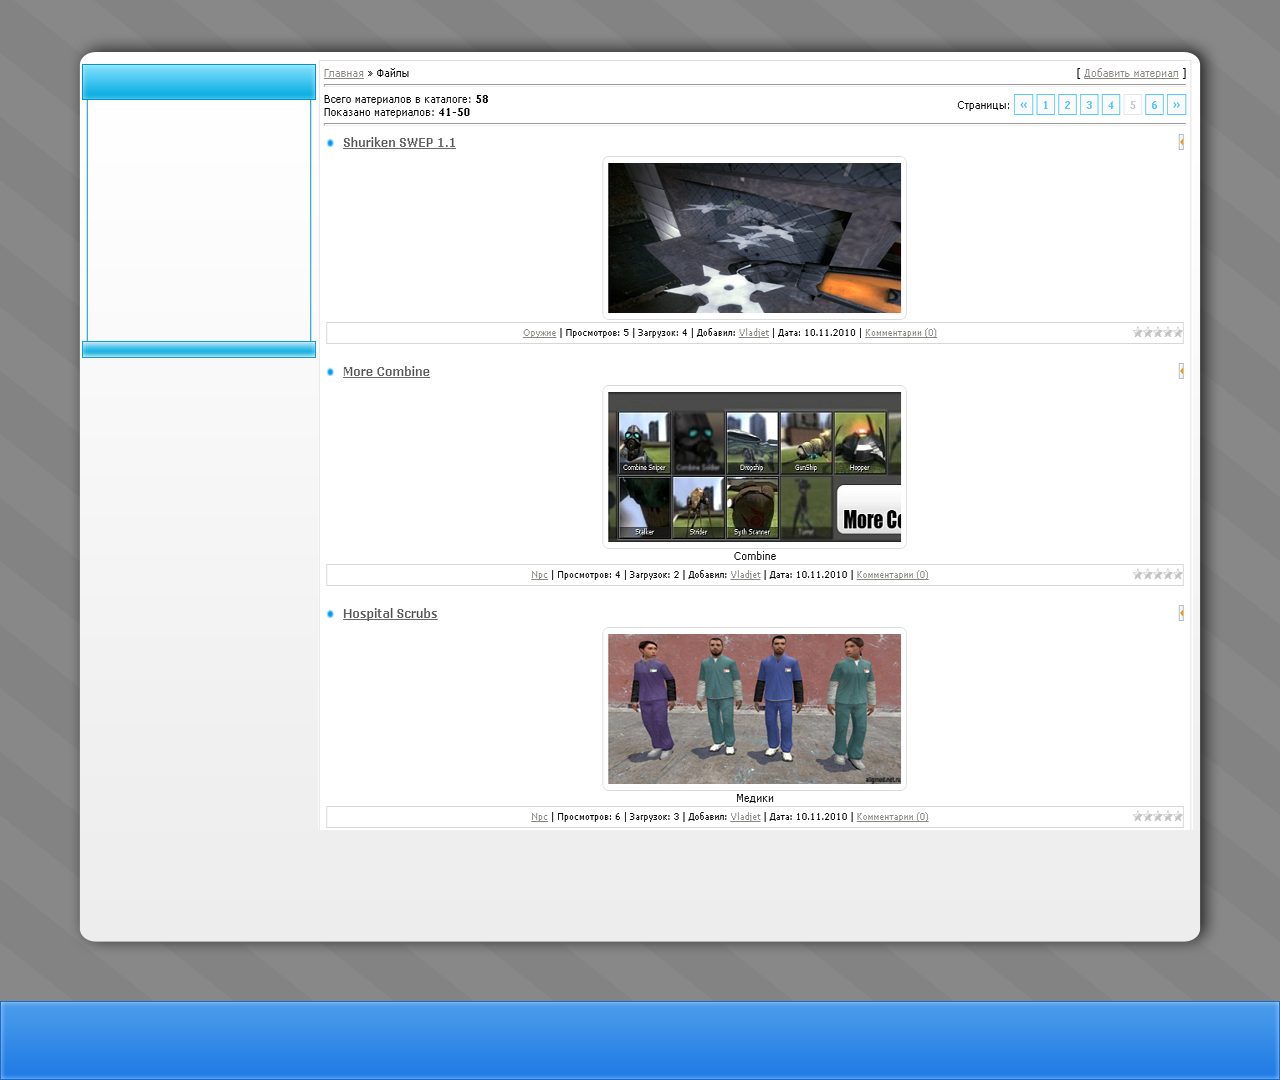Open the Npc category link under Hospital Scrubs
Viewport: 1280px width, 1080px height.
coord(539,817)
